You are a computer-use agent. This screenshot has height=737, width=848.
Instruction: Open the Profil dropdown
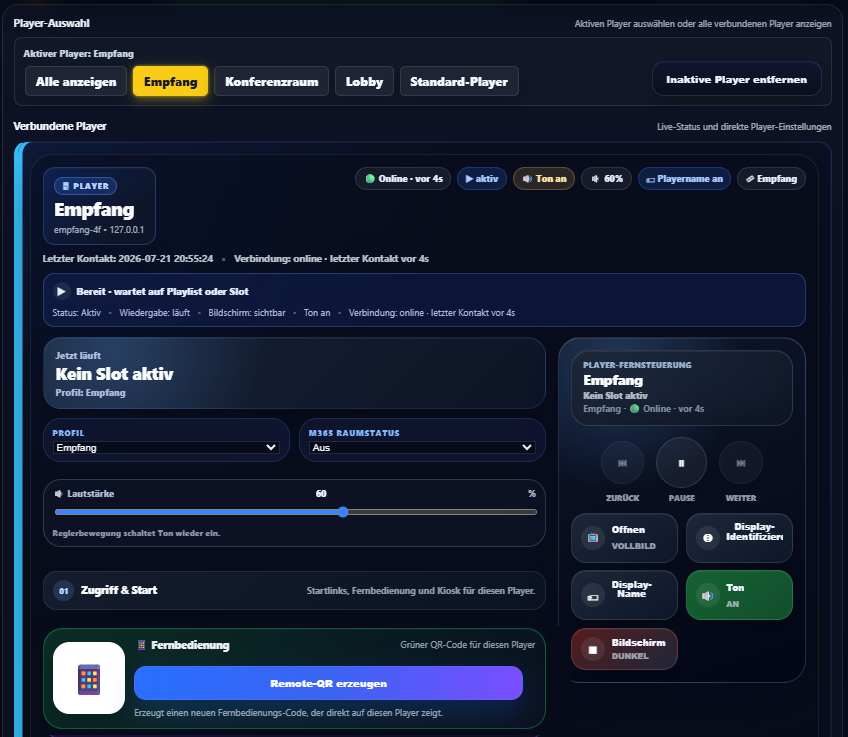point(167,447)
